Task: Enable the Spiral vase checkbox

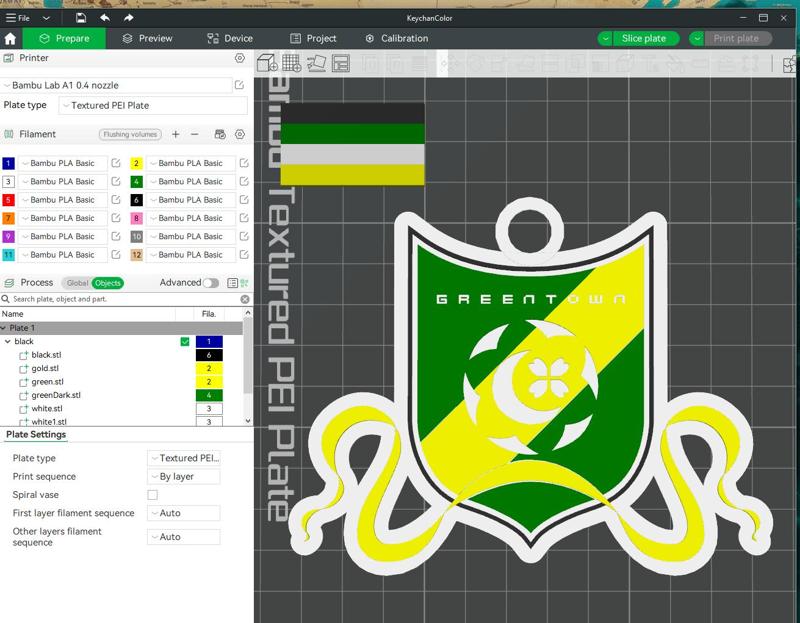Action: [153, 495]
